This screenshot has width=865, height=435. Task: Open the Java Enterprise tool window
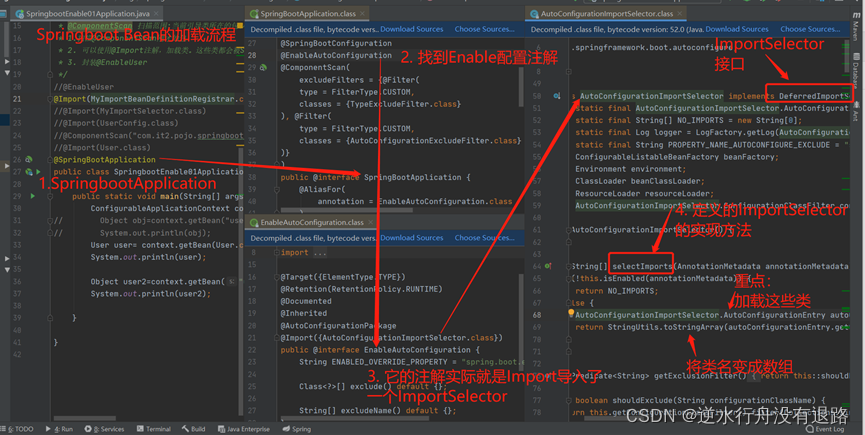(x=244, y=429)
